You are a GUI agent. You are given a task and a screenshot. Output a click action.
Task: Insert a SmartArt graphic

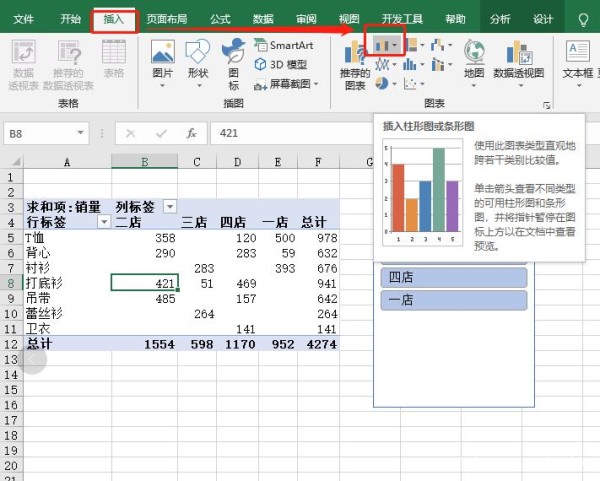pyautogui.click(x=284, y=46)
